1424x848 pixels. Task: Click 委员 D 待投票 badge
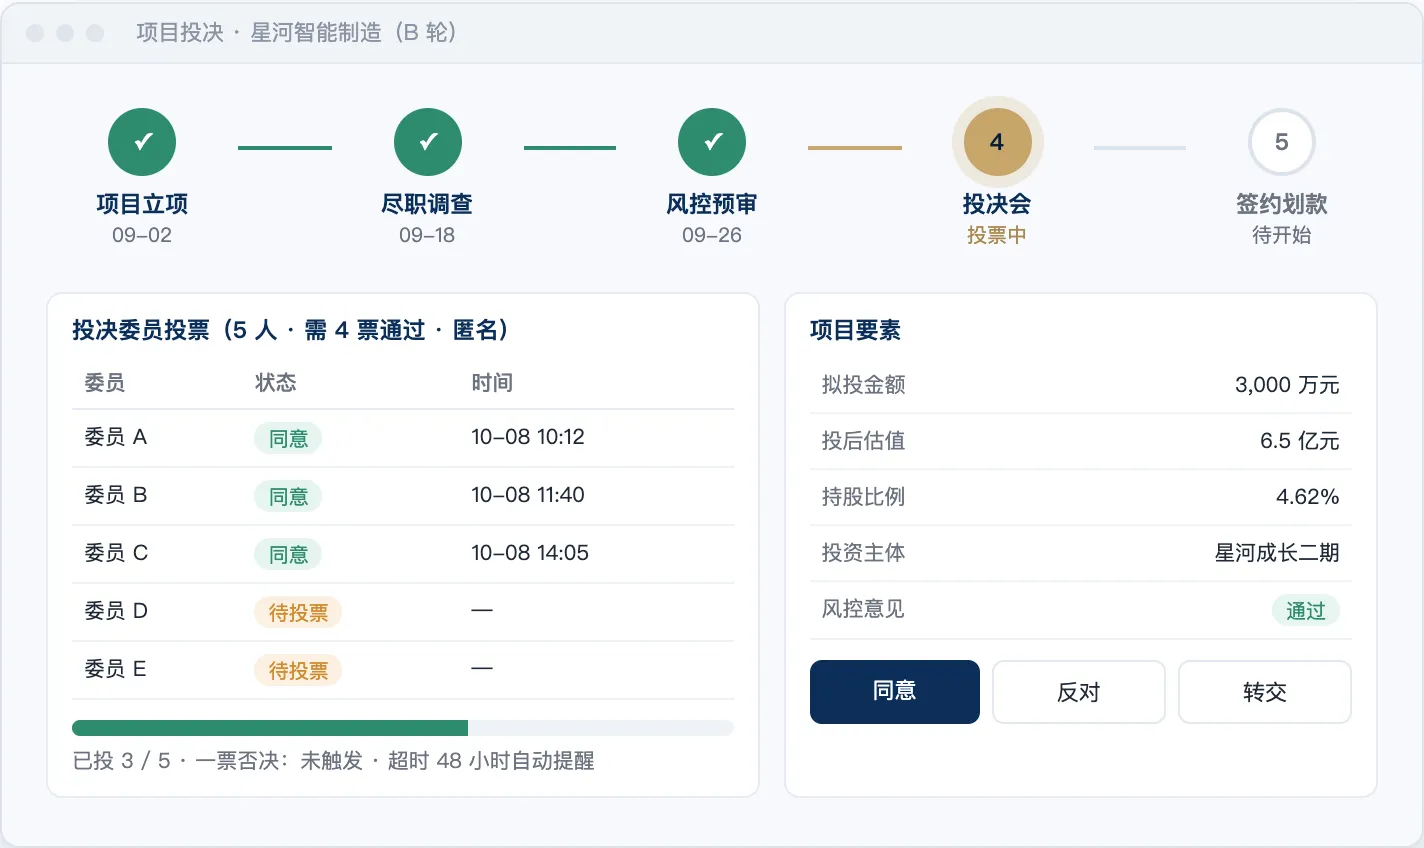tap(298, 612)
